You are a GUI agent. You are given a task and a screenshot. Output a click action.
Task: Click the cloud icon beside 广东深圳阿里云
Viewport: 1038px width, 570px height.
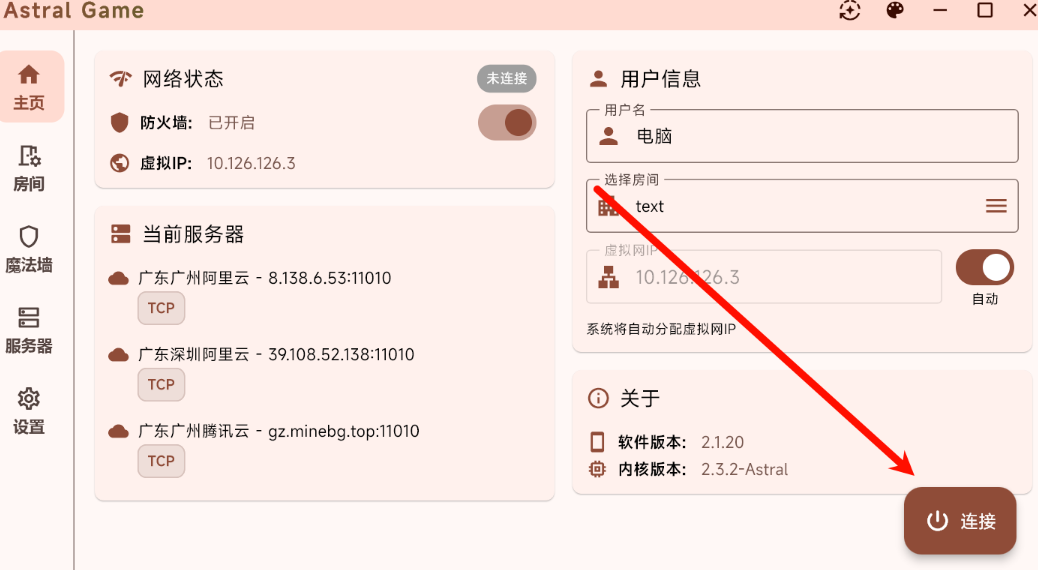click(x=118, y=356)
